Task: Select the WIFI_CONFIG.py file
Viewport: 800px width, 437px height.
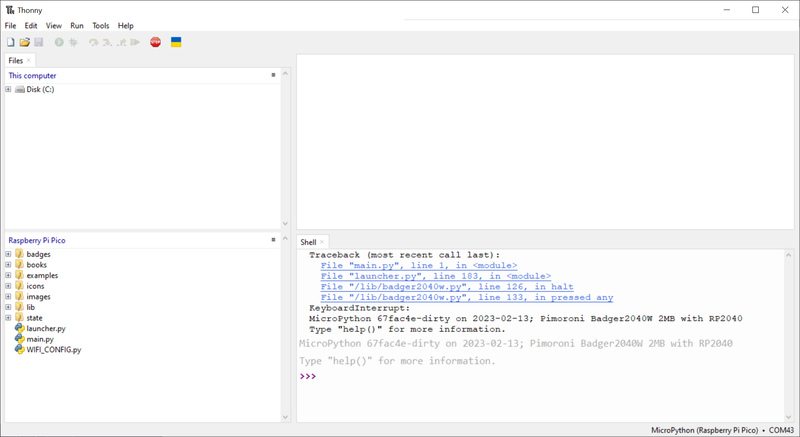Action: [x=53, y=350]
